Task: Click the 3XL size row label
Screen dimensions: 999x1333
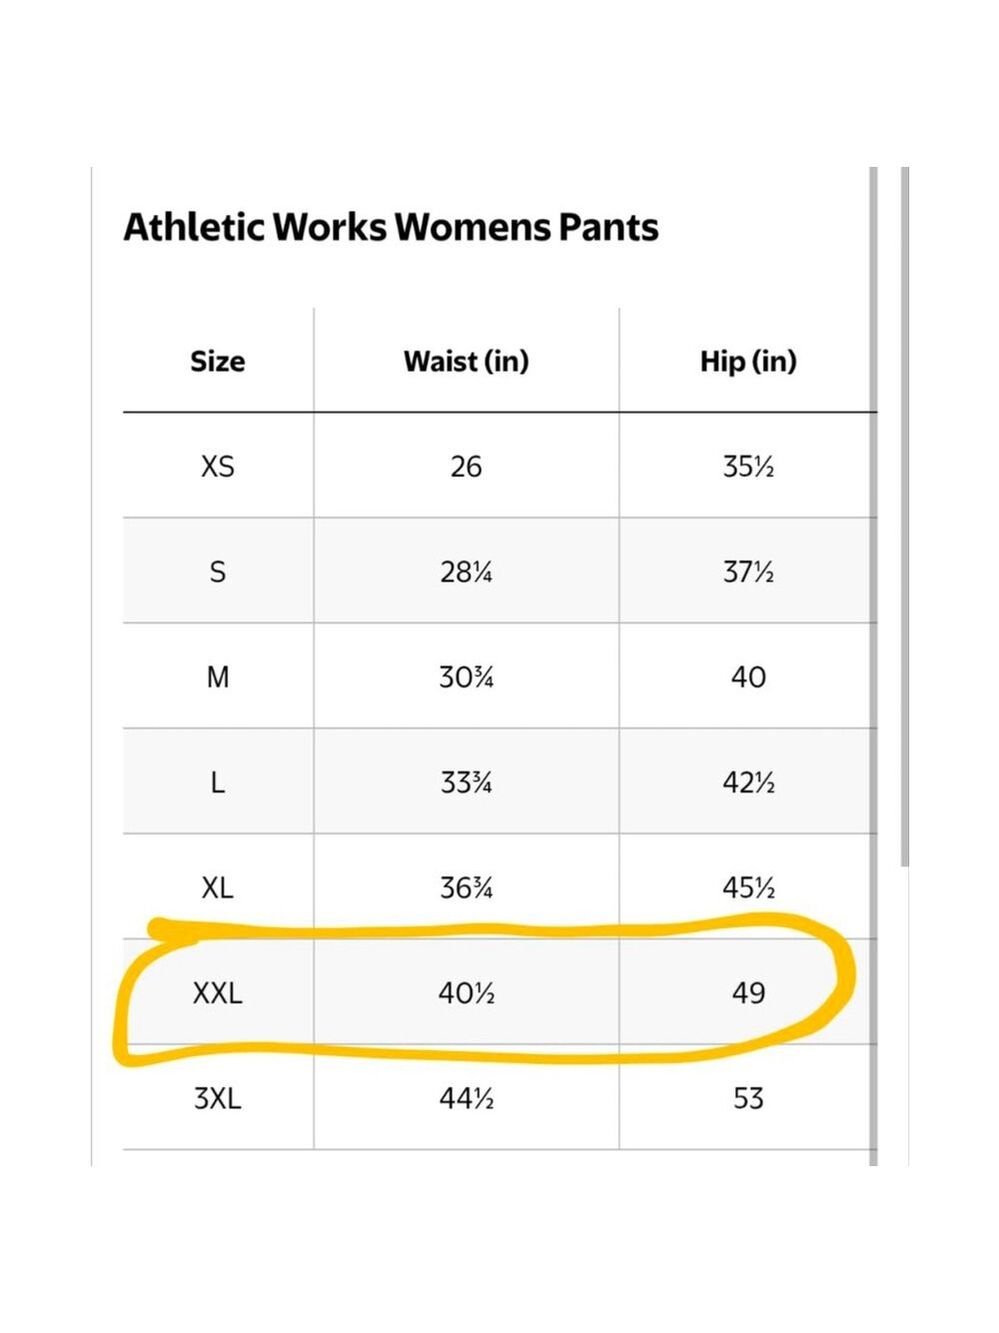Action: pos(217,1098)
